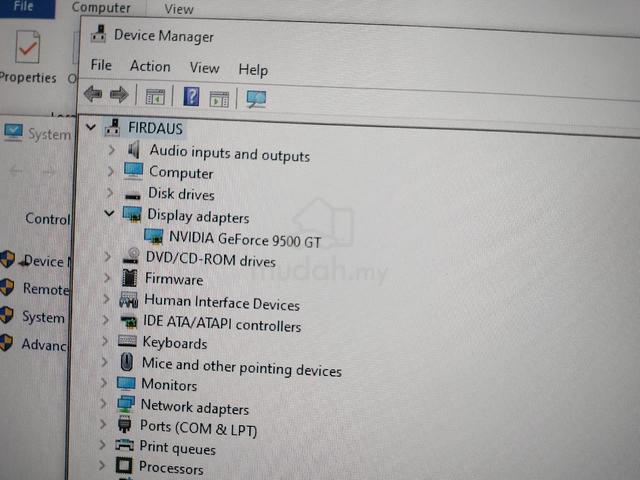
Task: Select Mice and other pointing devices label
Action: coord(242,367)
